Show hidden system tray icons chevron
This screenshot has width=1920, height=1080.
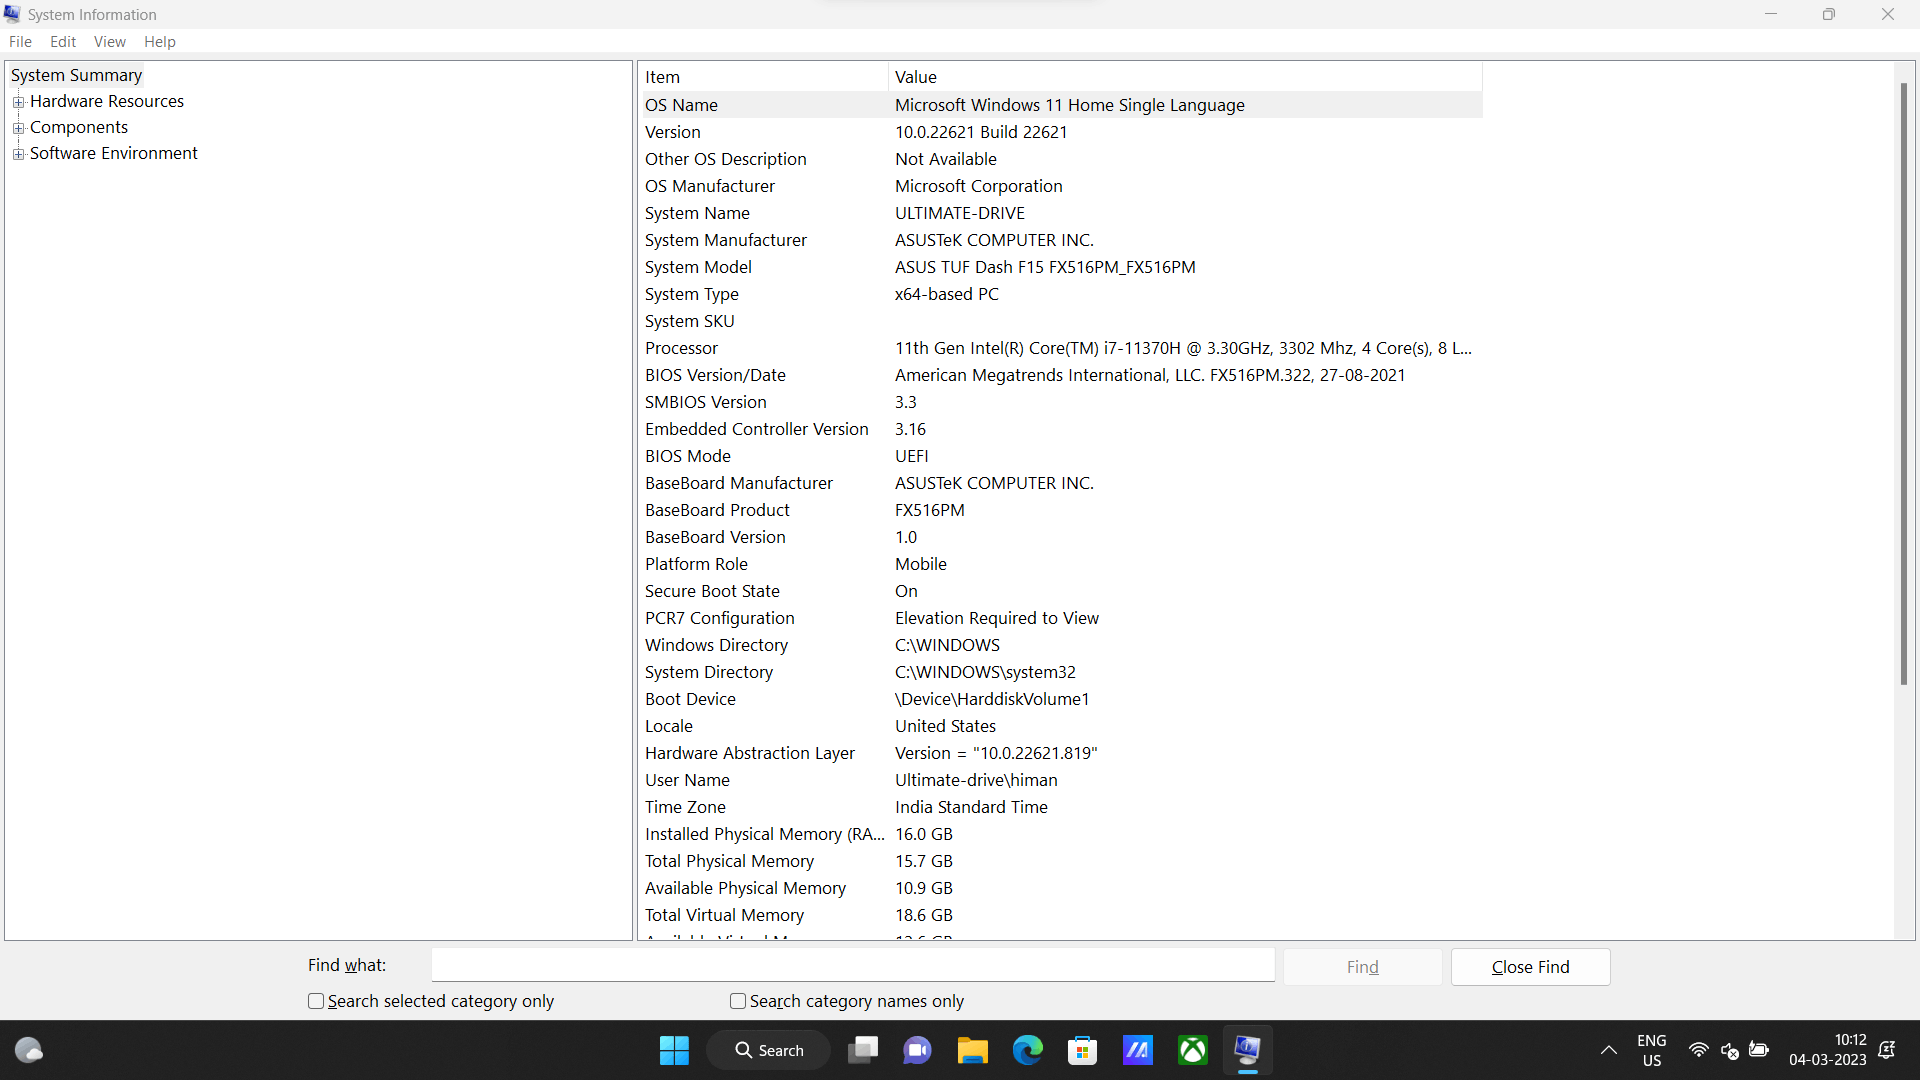tap(1608, 1050)
